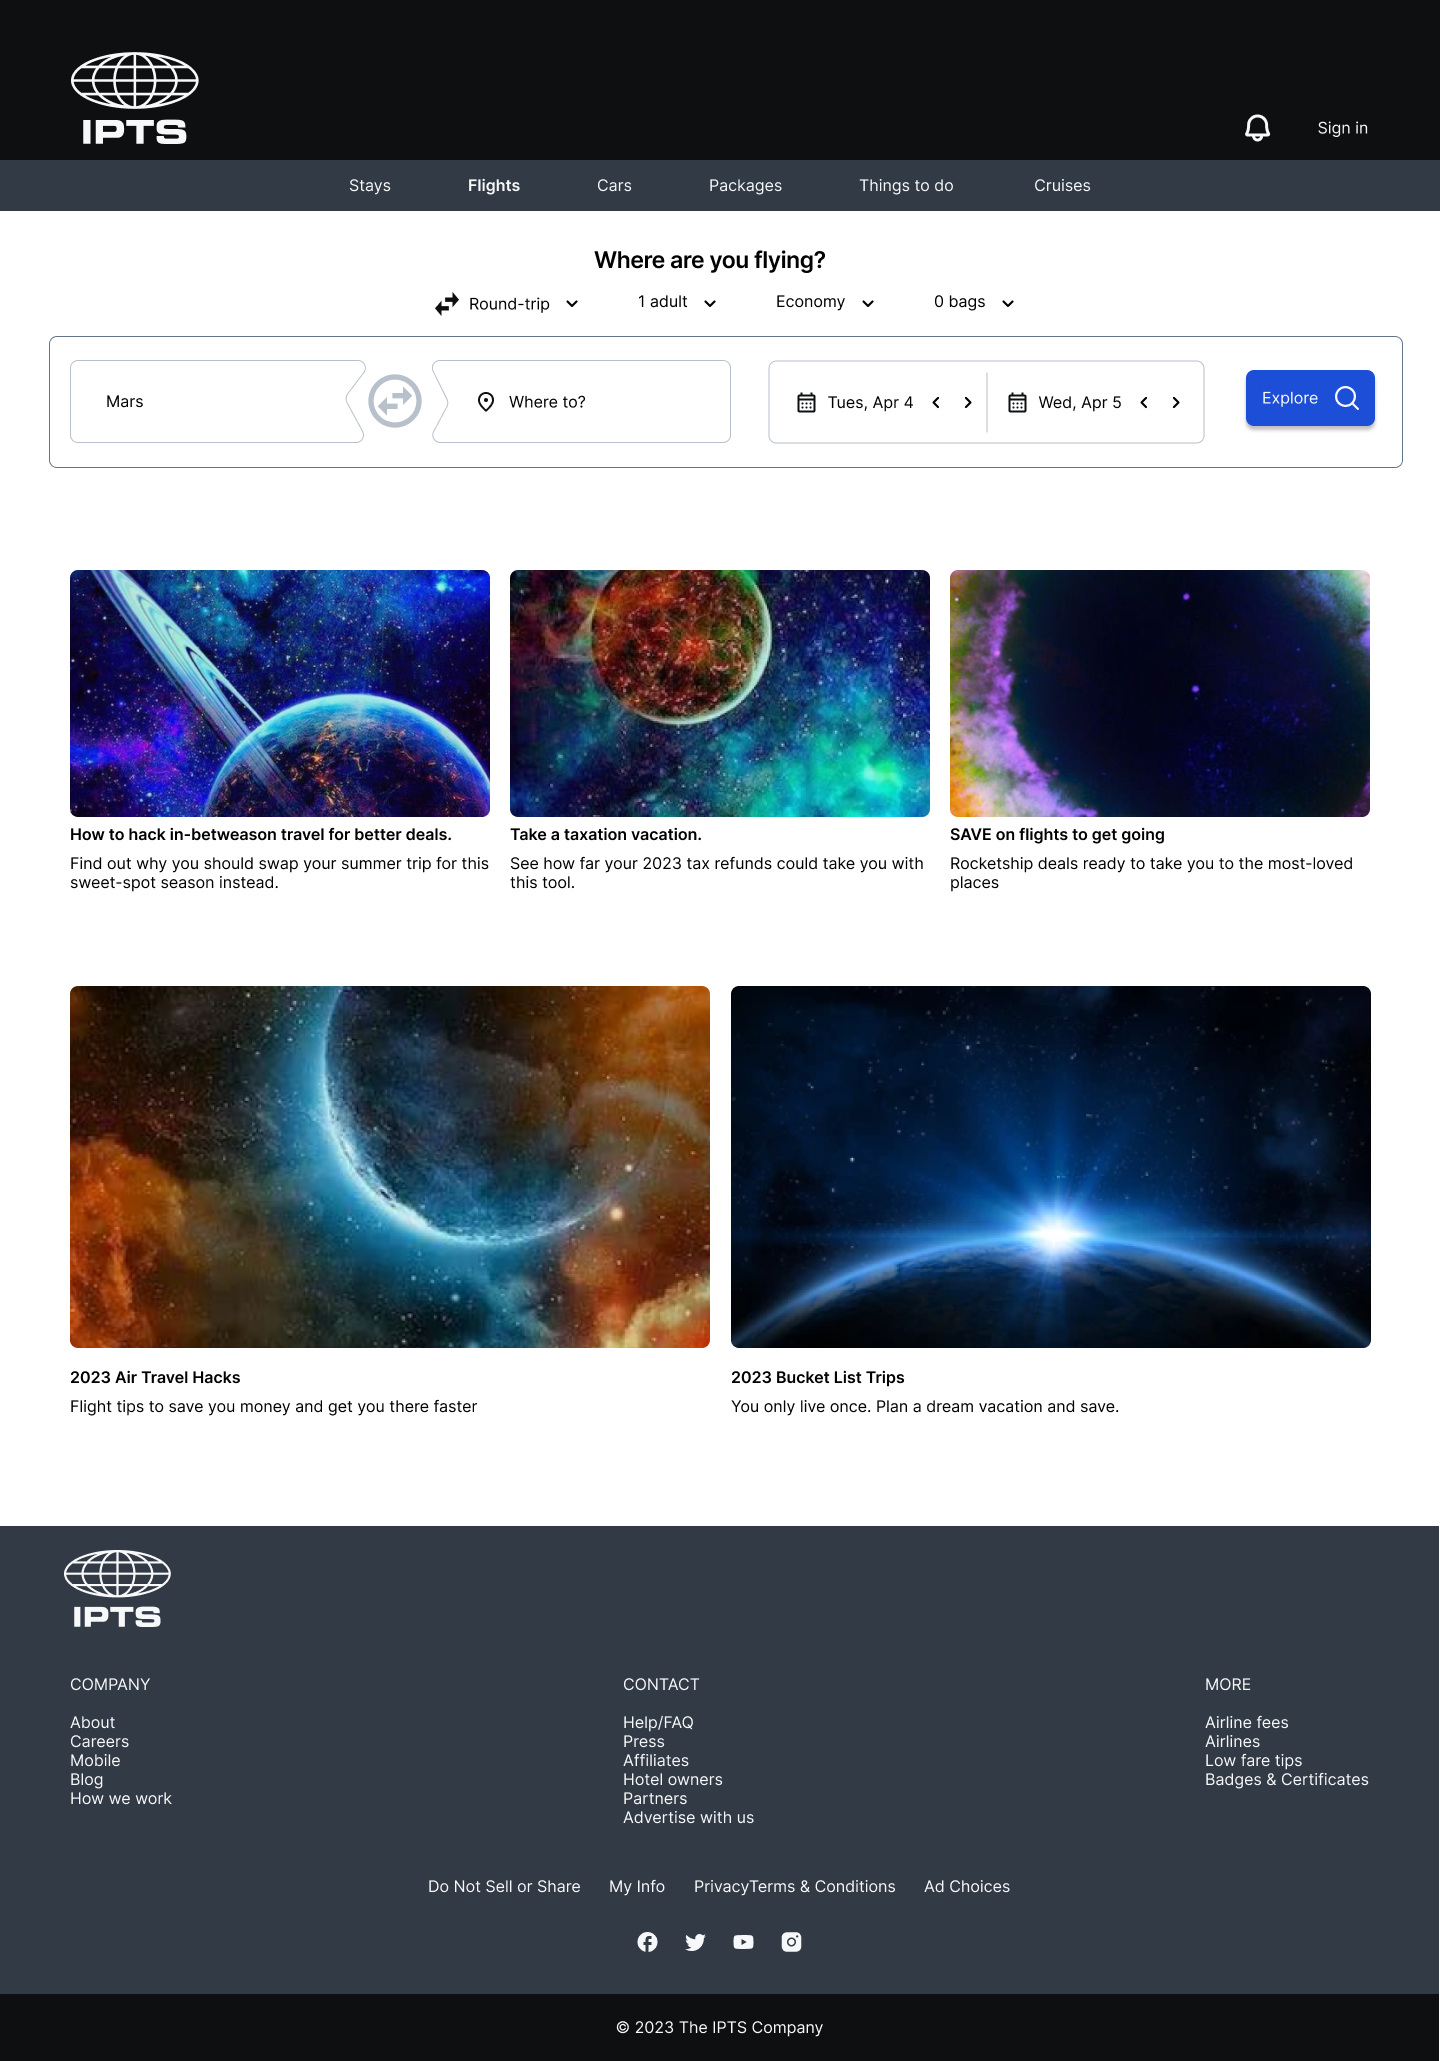Switch to the Stays tab
This screenshot has width=1440, height=2061.
370,186
